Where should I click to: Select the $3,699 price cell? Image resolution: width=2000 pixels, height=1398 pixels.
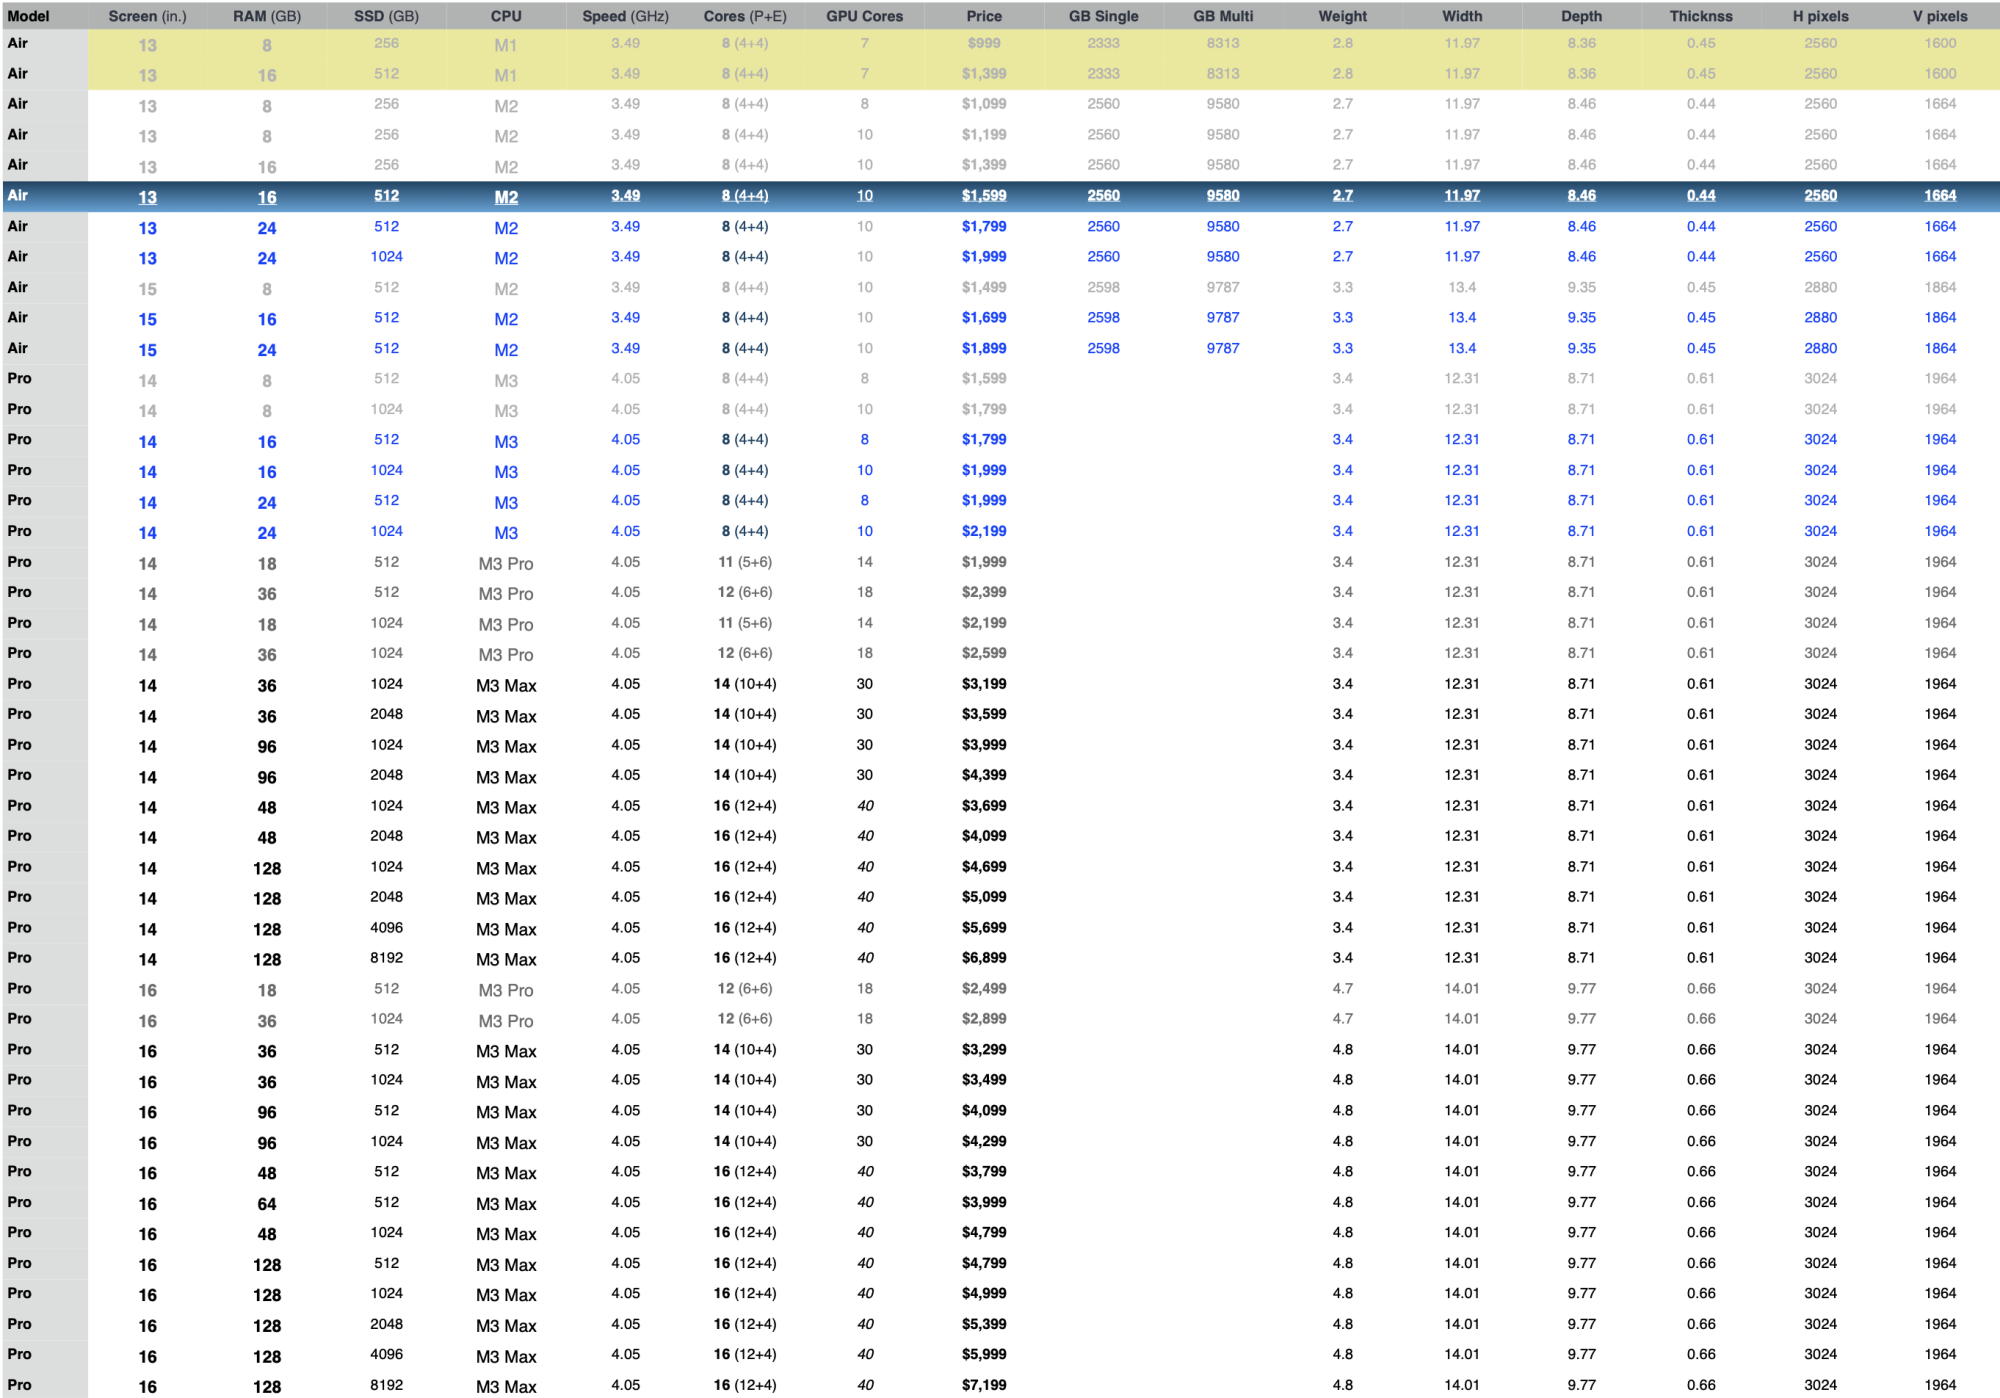(x=984, y=806)
